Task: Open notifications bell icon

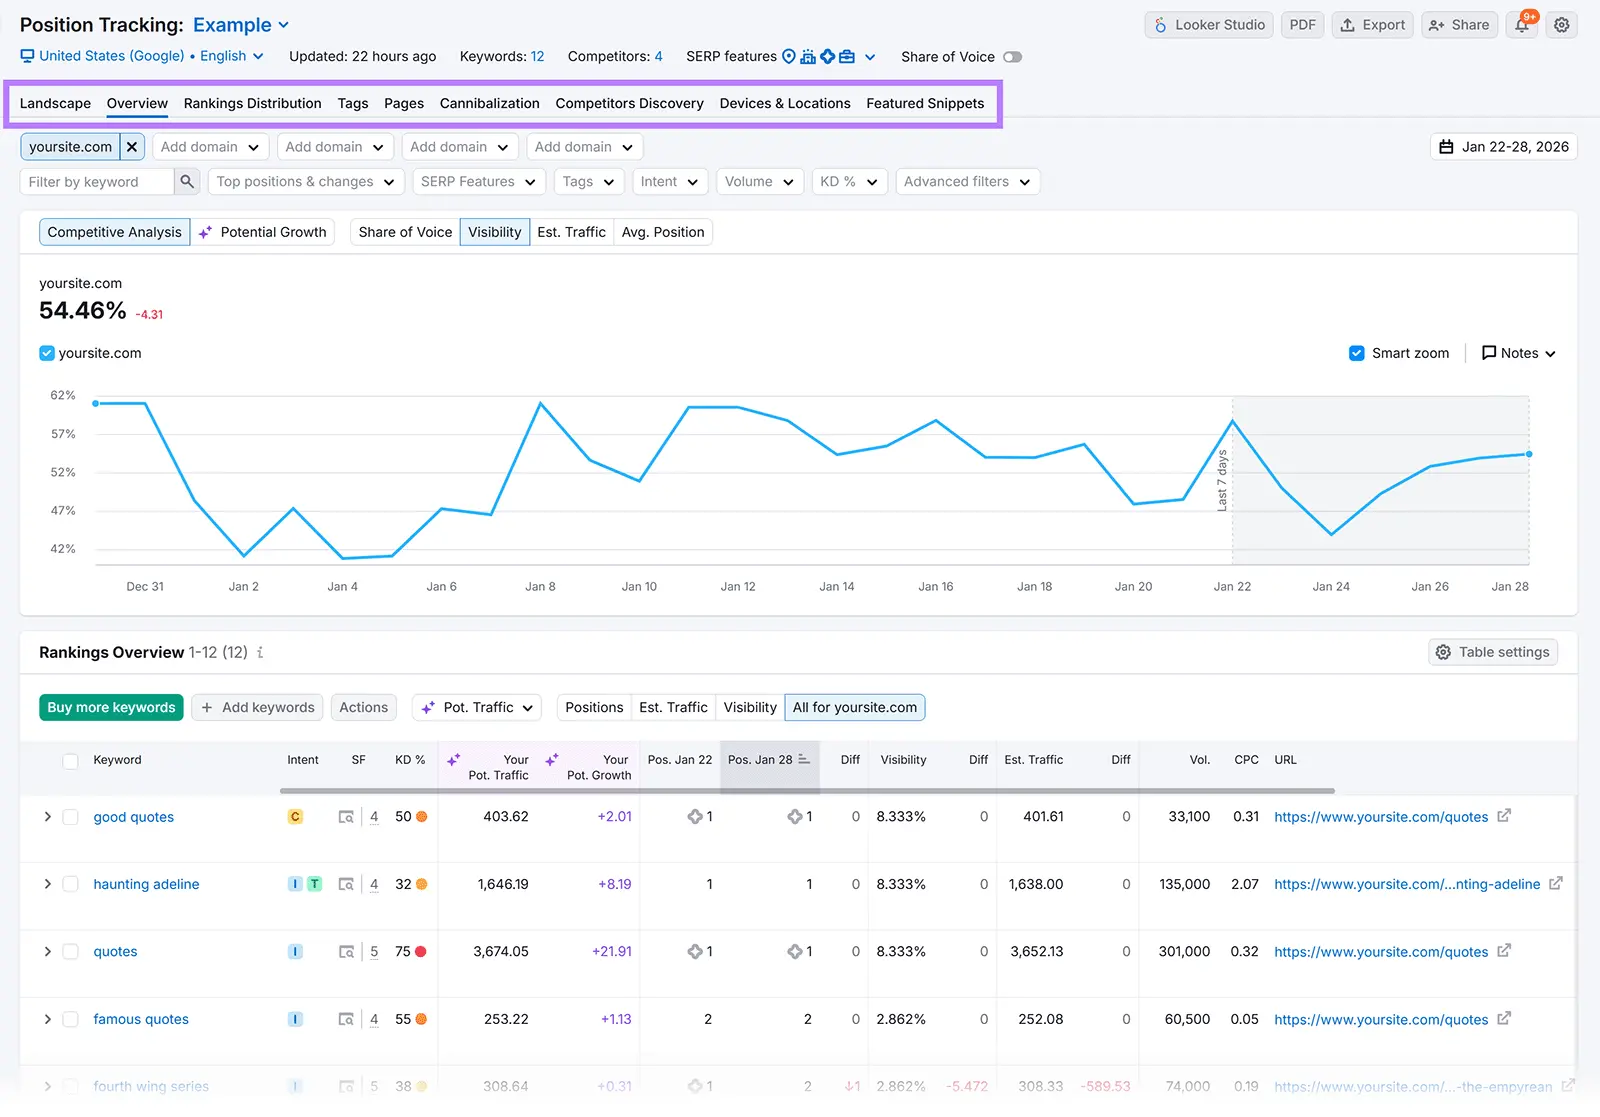Action: [x=1522, y=25]
